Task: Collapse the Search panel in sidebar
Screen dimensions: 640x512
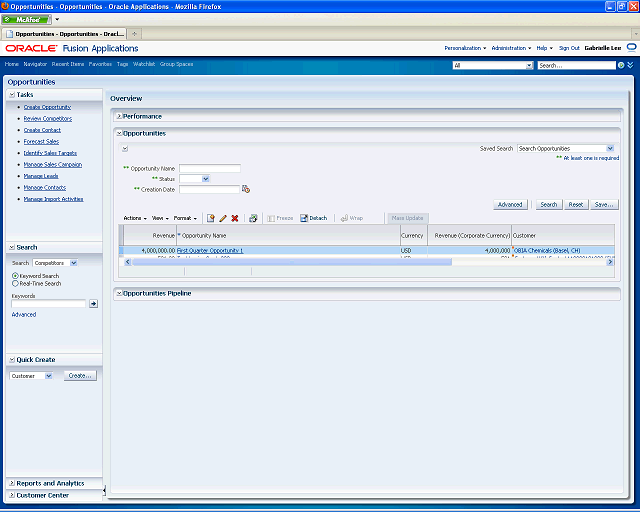Action: (12, 247)
